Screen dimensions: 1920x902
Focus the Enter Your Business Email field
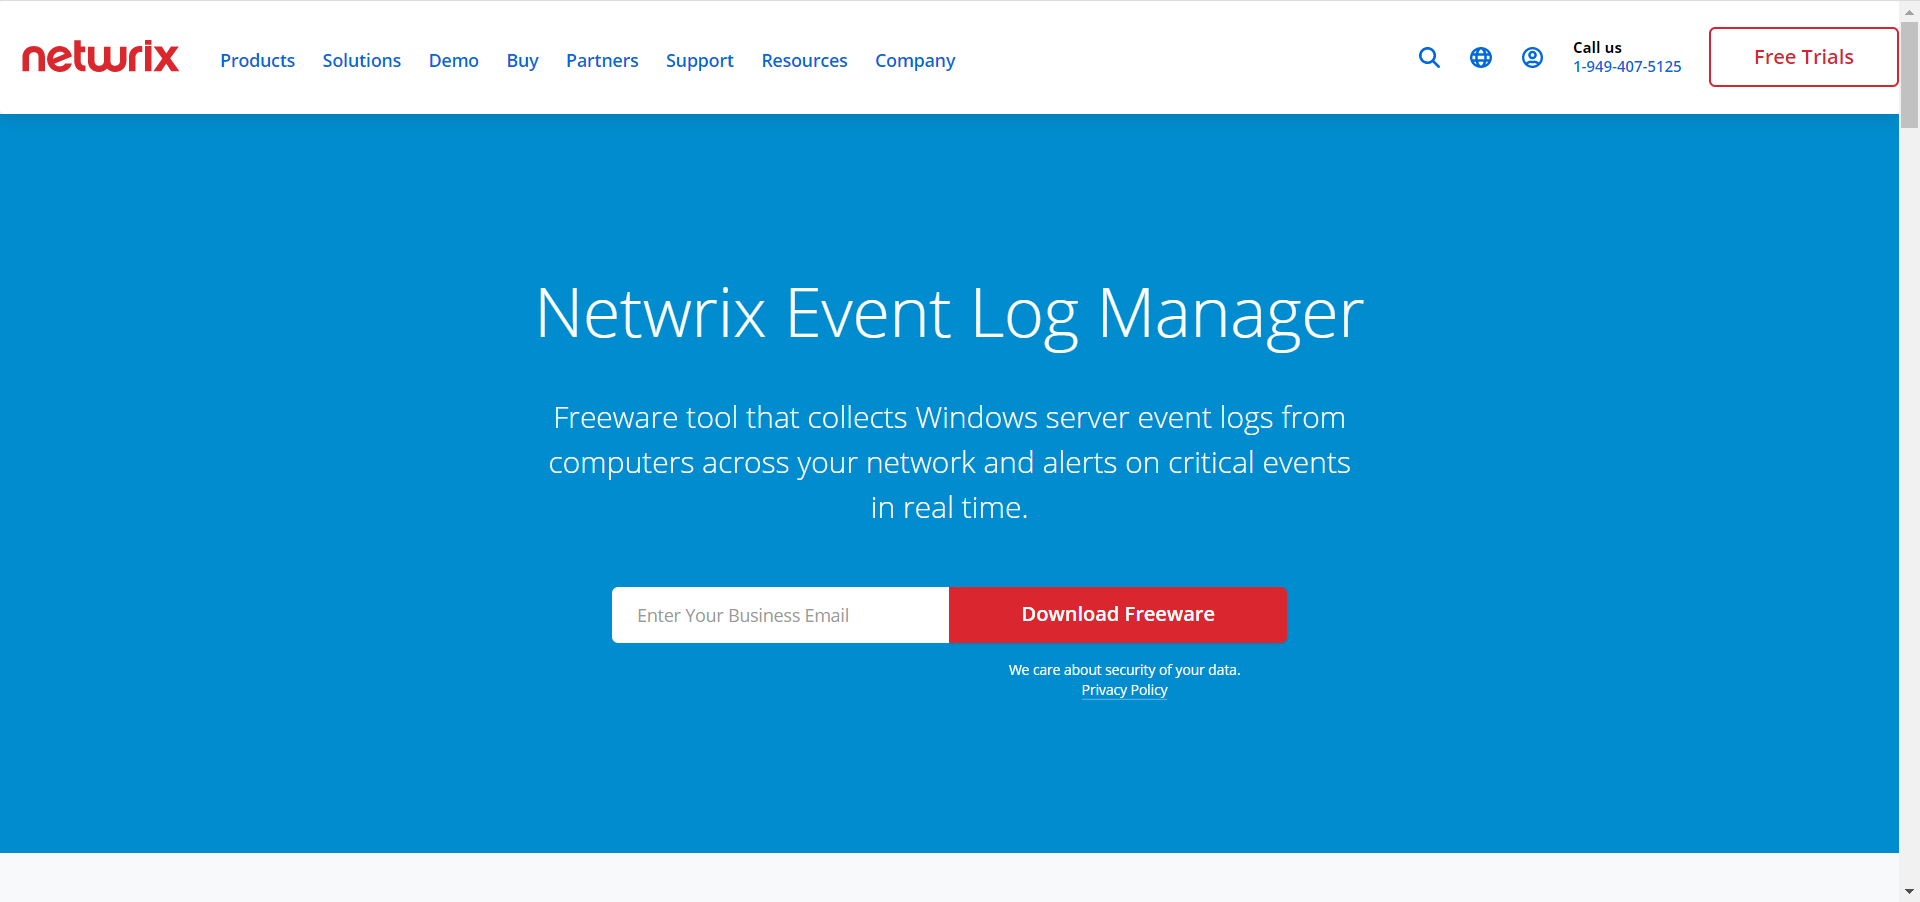(x=780, y=615)
